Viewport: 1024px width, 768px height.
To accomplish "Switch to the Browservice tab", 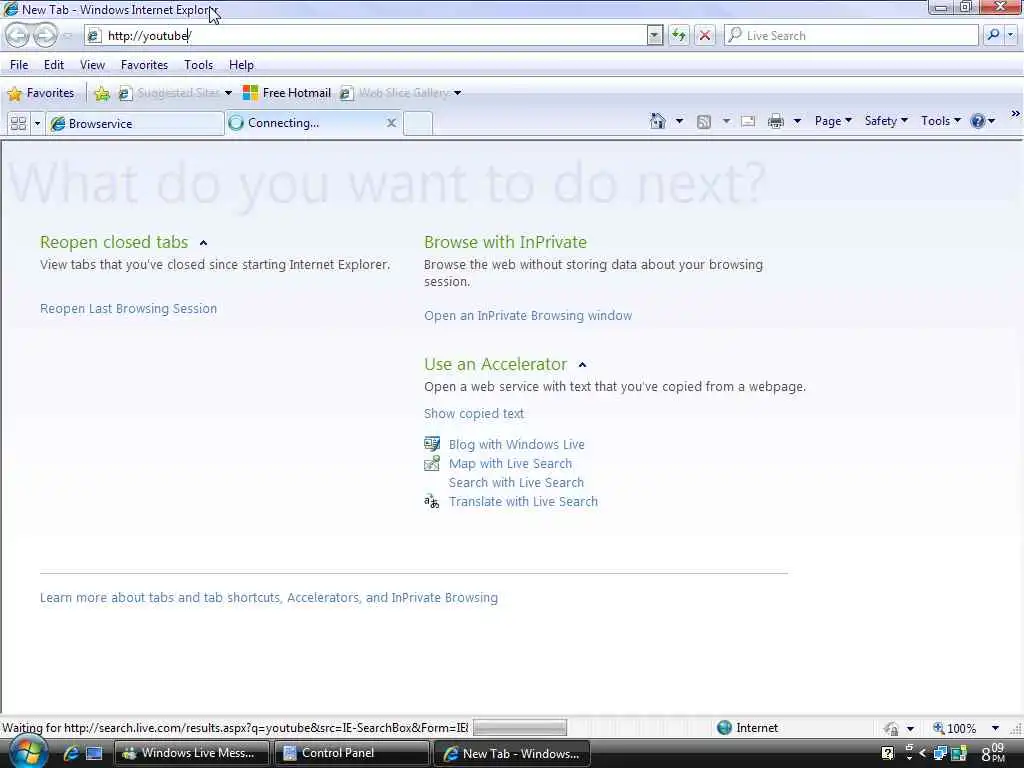I will (x=135, y=123).
